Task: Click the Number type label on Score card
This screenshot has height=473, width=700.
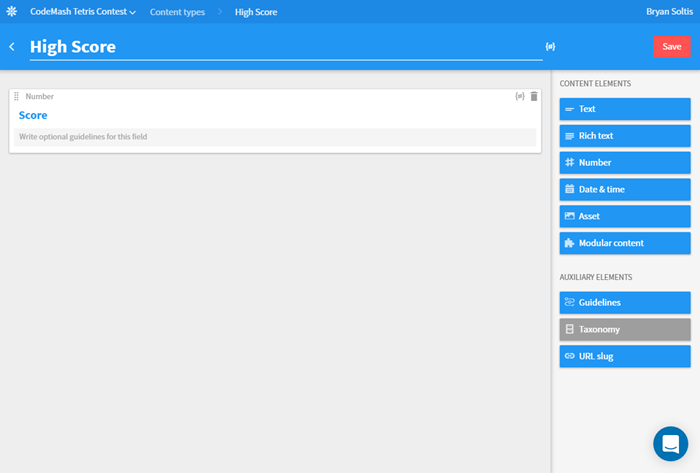Action: click(x=39, y=96)
